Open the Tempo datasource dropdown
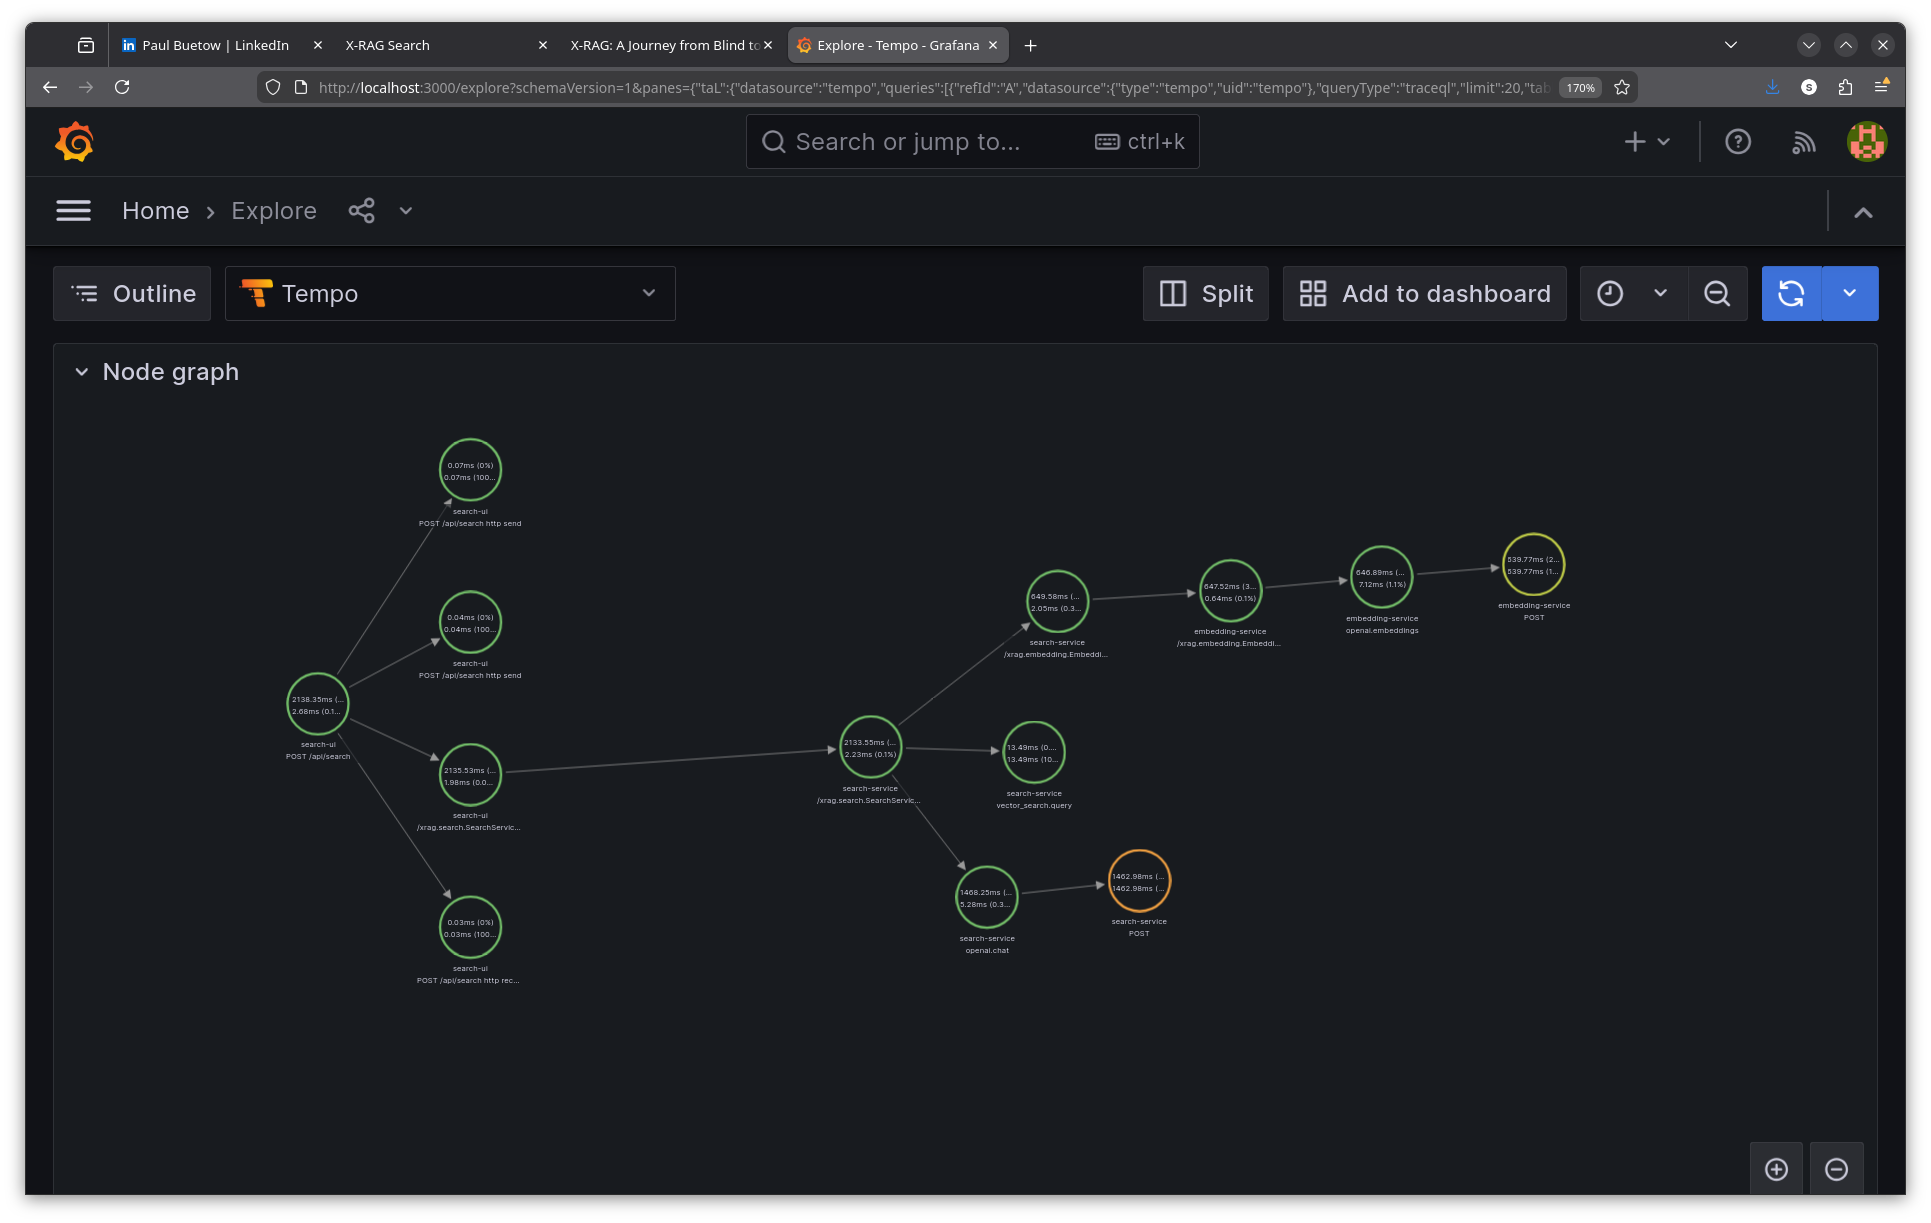Viewport: 1931px width, 1223px height. (x=450, y=294)
